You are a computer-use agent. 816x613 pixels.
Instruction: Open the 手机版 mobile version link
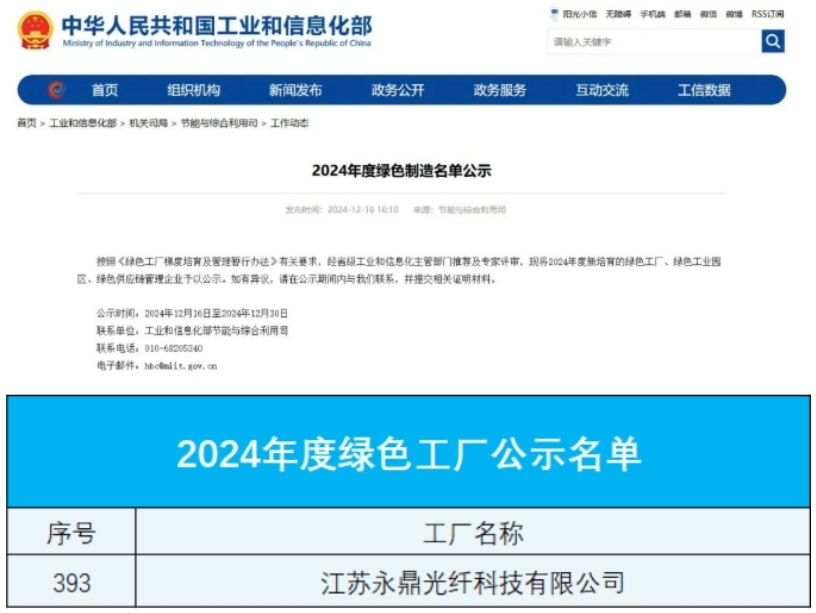[x=653, y=14]
